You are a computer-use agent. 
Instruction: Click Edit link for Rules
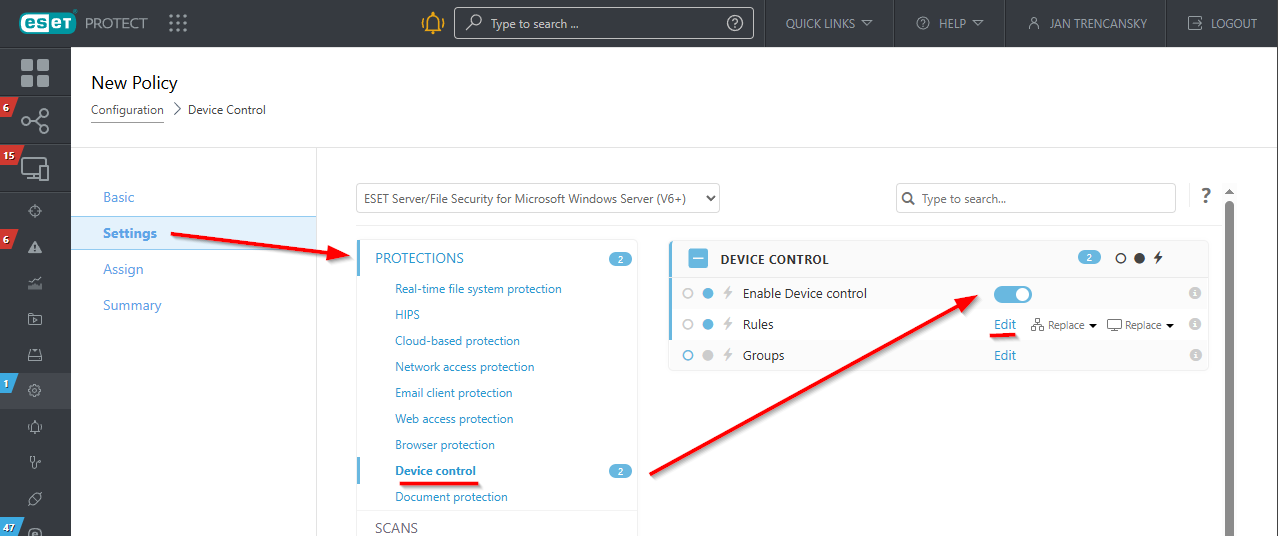[1005, 325]
